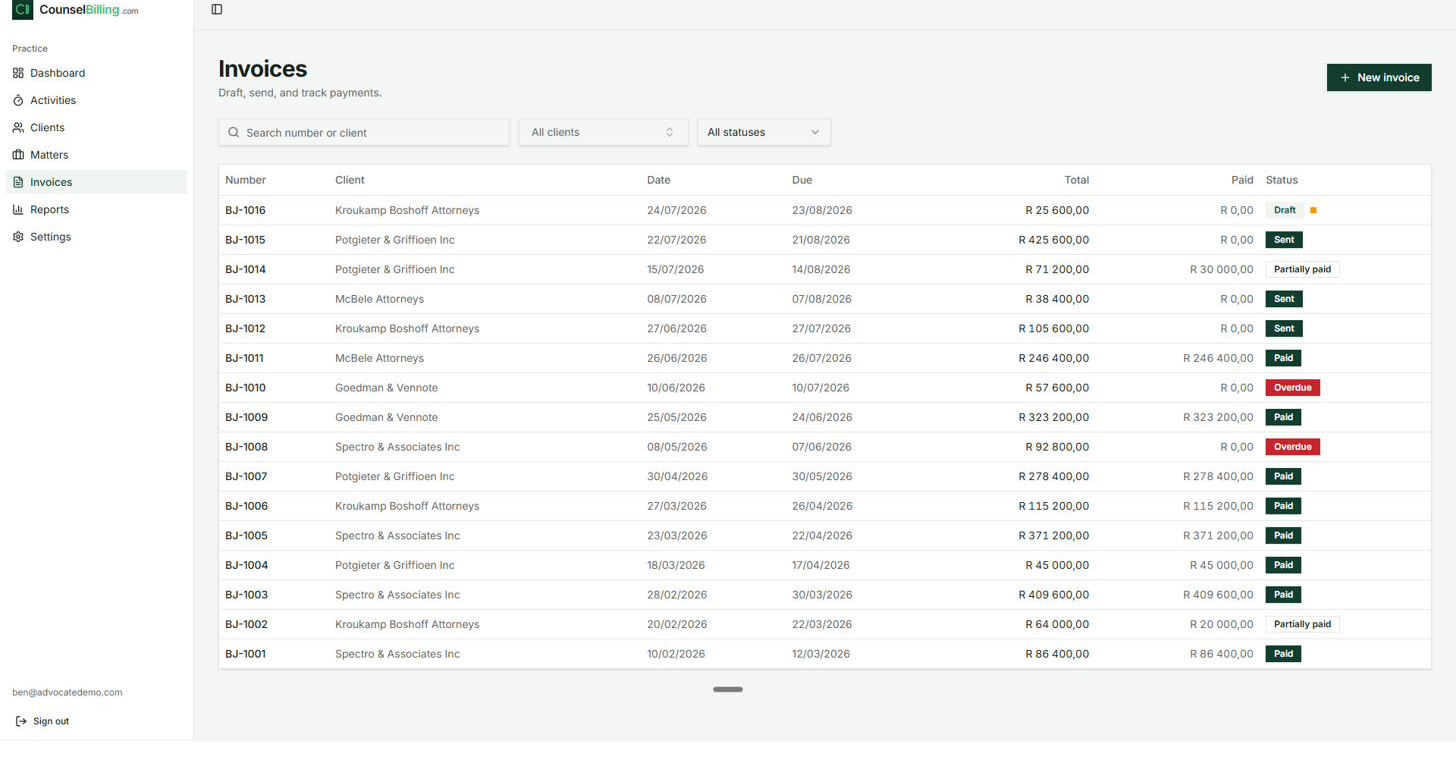Click the Dashboard grid icon
1456x762 pixels.
(x=18, y=73)
